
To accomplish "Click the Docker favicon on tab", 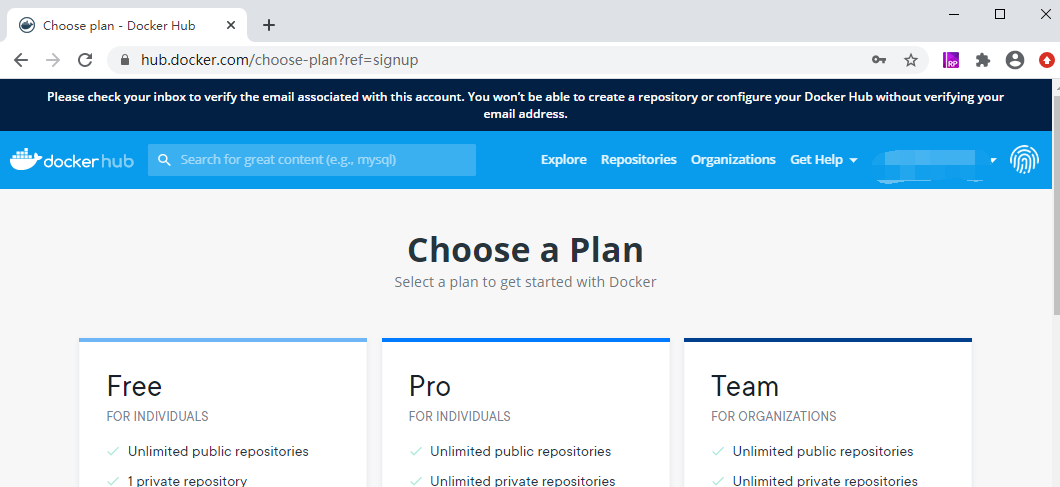I will point(27,25).
